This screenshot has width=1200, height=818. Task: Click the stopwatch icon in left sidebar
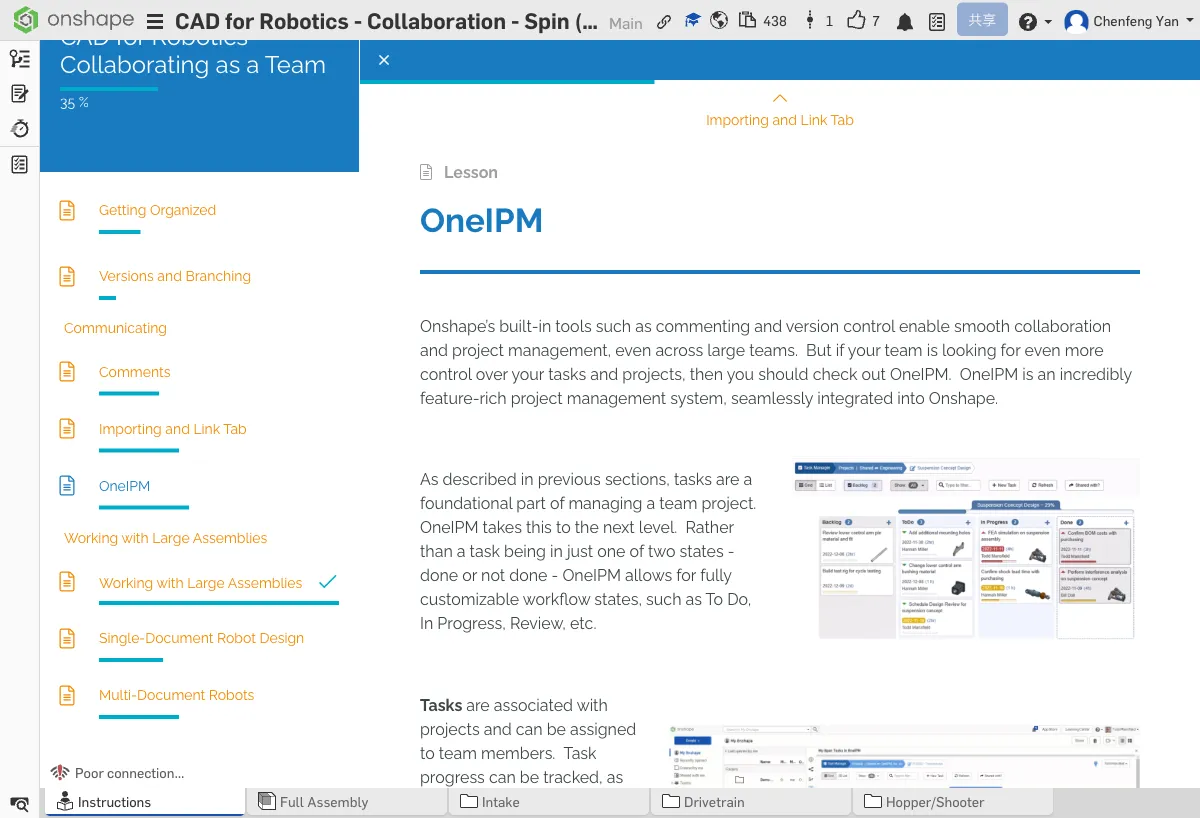(19, 129)
